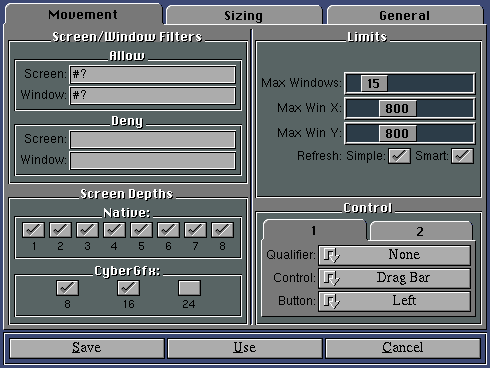Toggle the Simple refresh checkbox

click(x=399, y=156)
